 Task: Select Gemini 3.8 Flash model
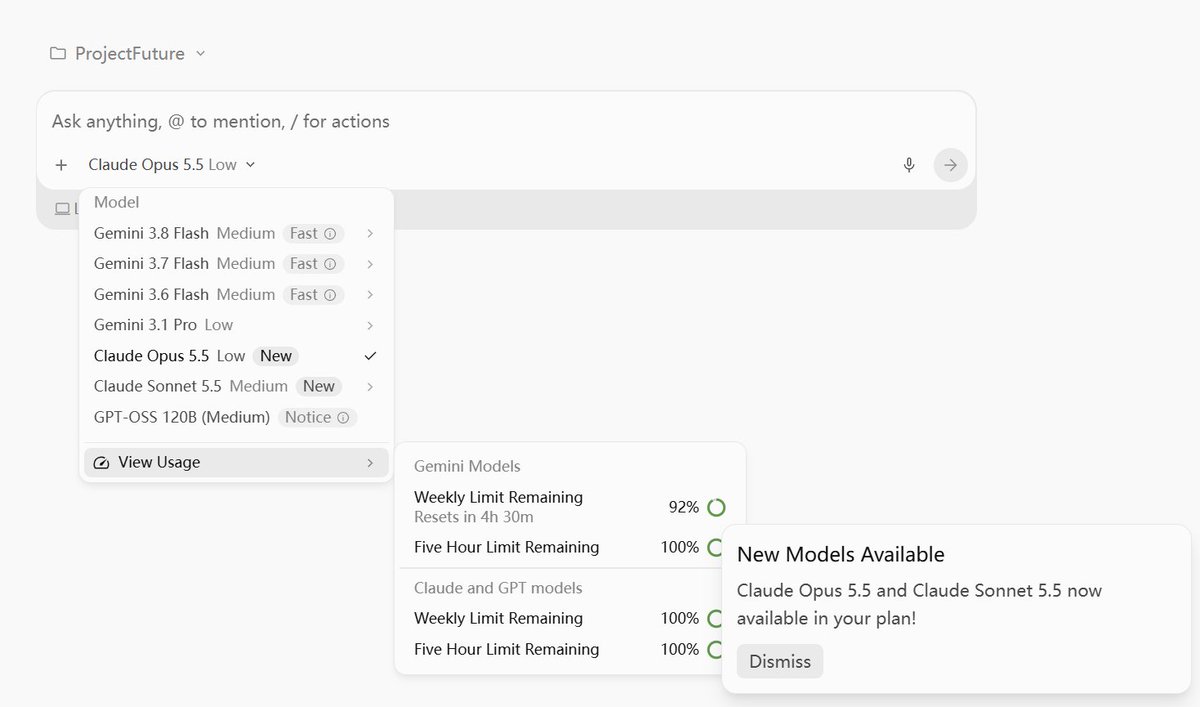tap(236, 233)
